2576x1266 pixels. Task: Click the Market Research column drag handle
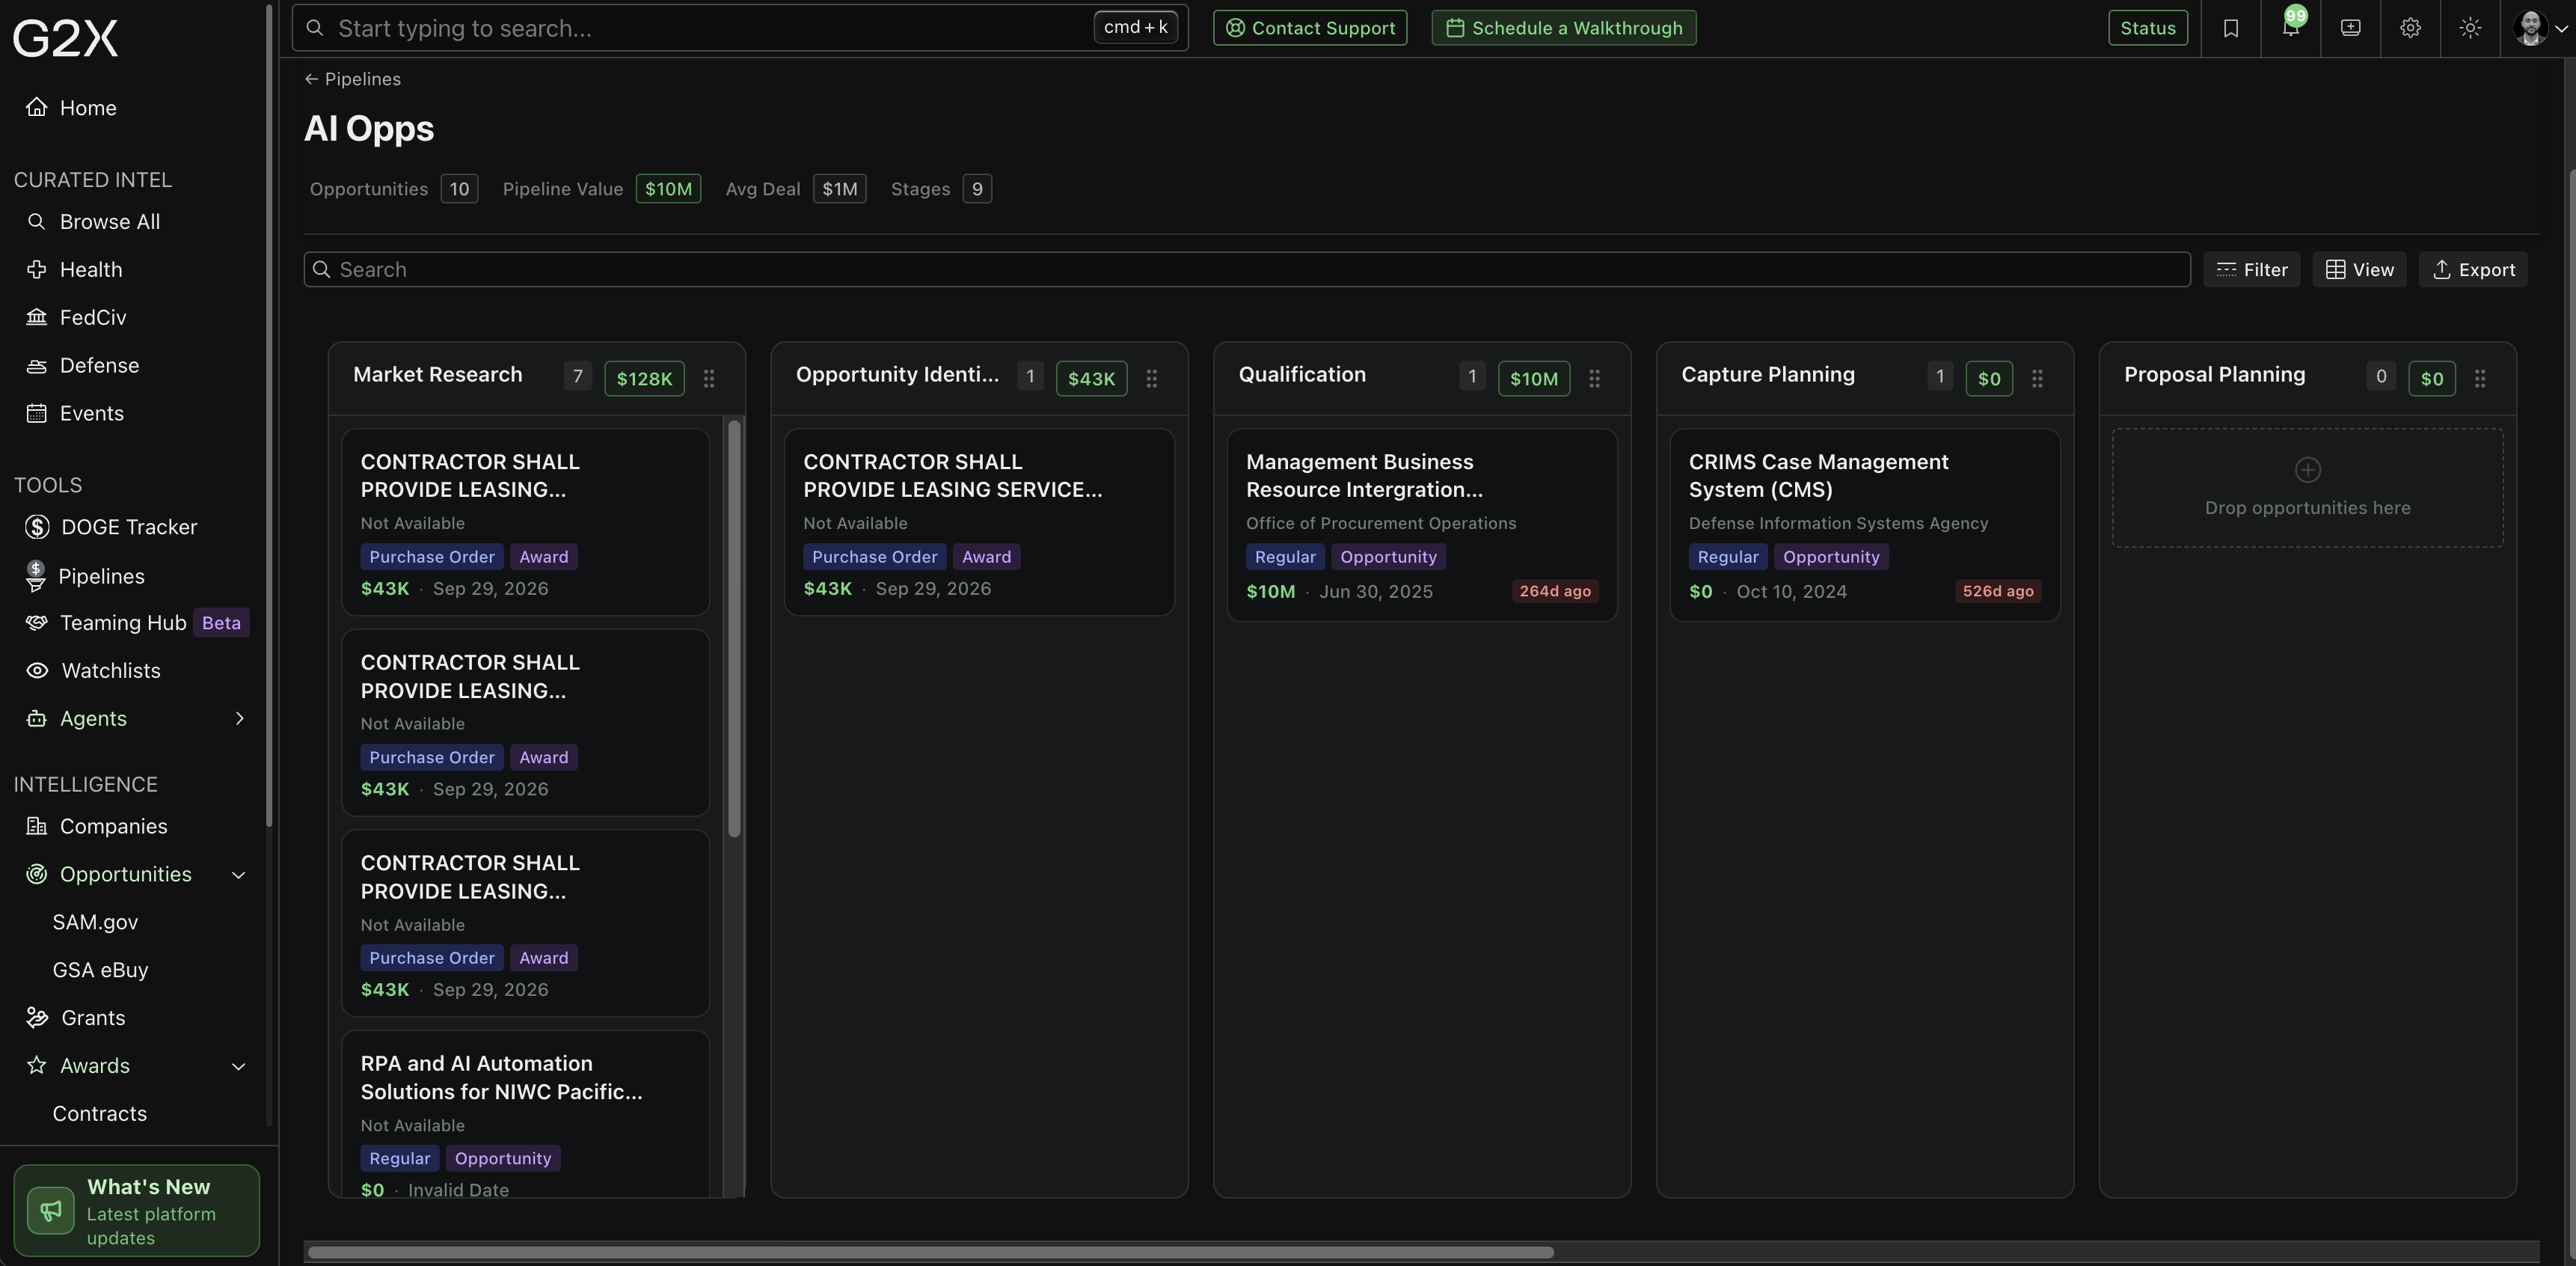point(709,379)
